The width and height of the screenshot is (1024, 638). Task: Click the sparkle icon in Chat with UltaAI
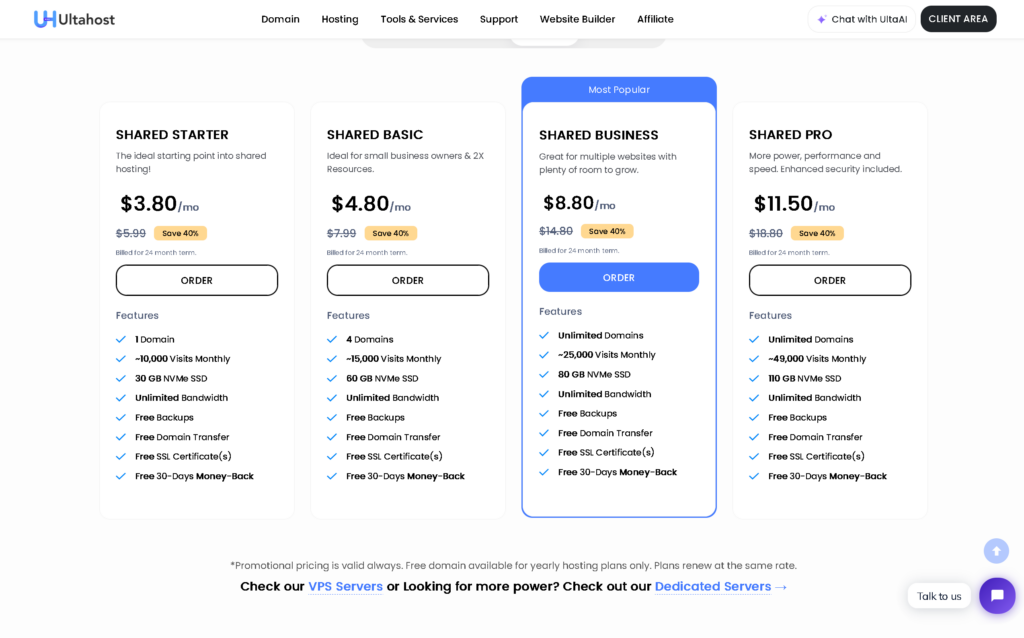(822, 20)
